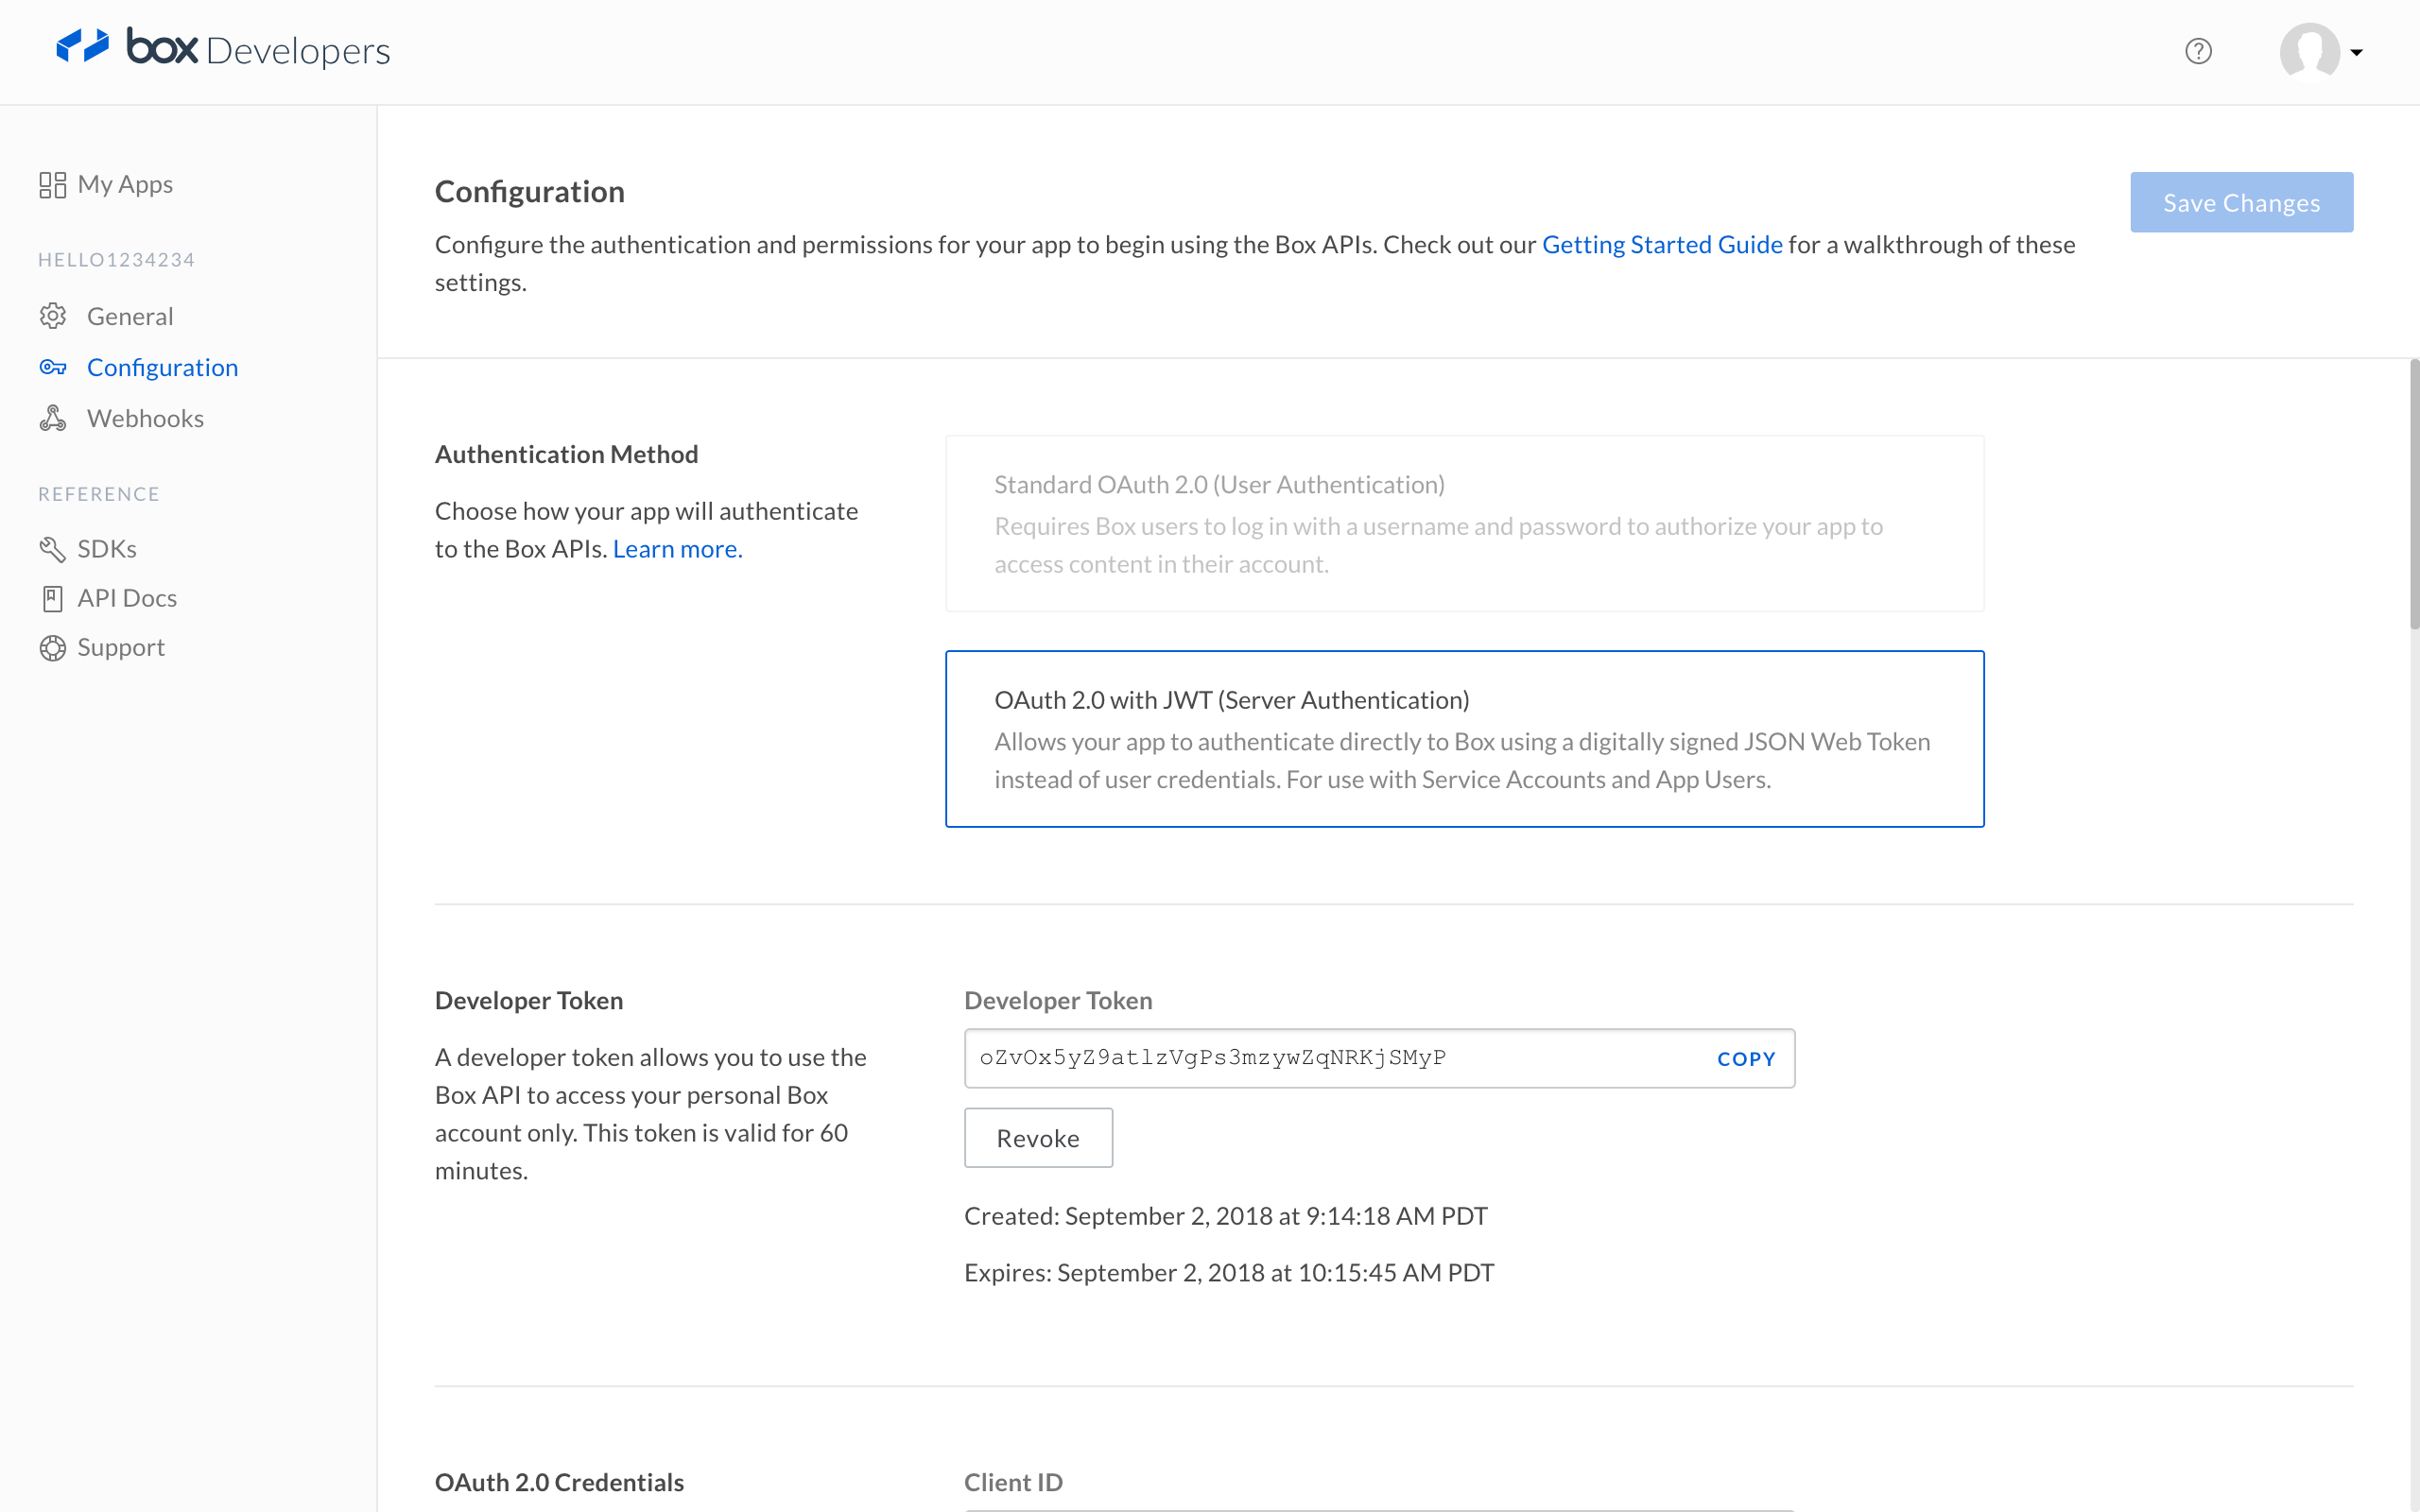2420x1512 pixels.
Task: Click the Authentication Method heading
Action: (566, 455)
